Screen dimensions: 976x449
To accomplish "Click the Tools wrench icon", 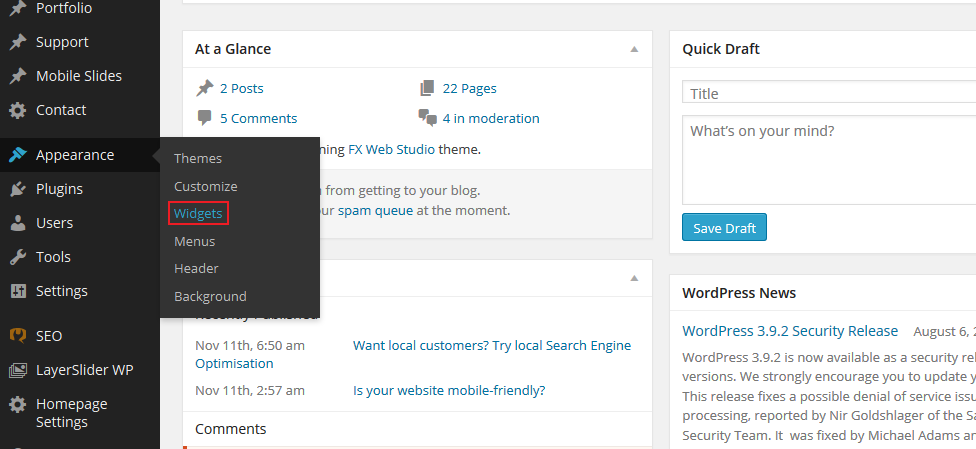I will point(17,257).
